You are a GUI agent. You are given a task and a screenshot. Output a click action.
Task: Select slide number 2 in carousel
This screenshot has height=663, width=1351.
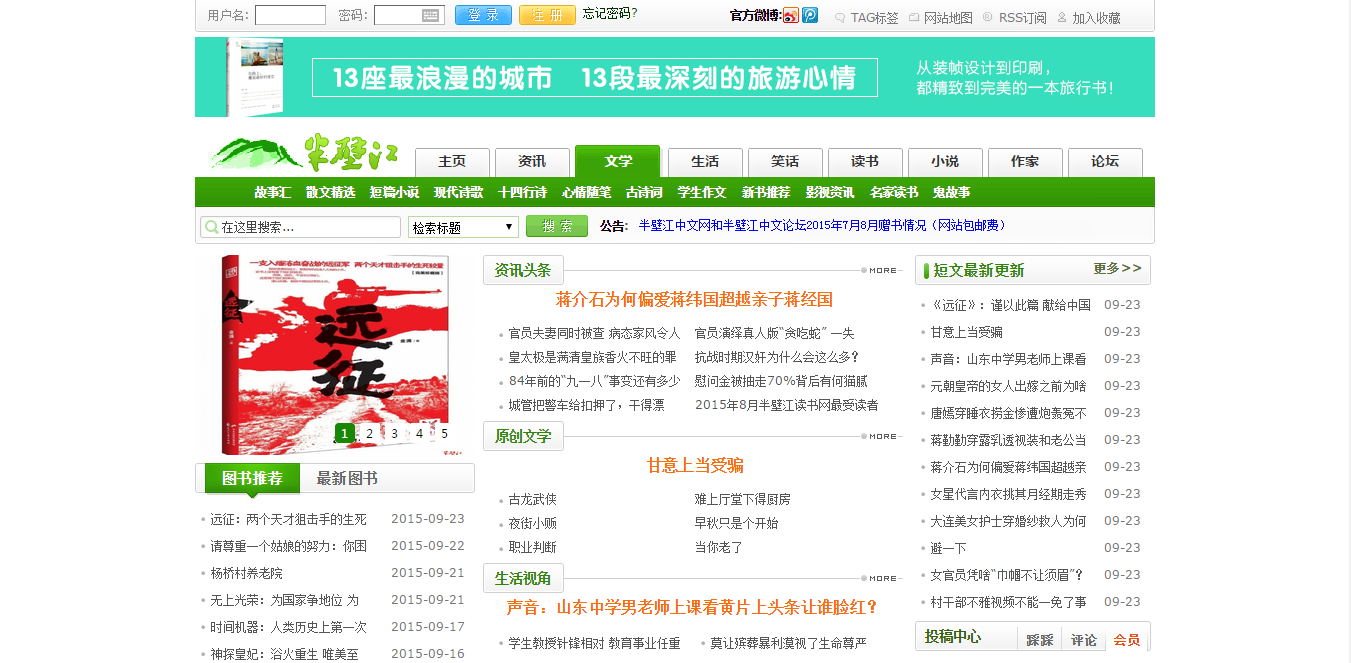[369, 433]
